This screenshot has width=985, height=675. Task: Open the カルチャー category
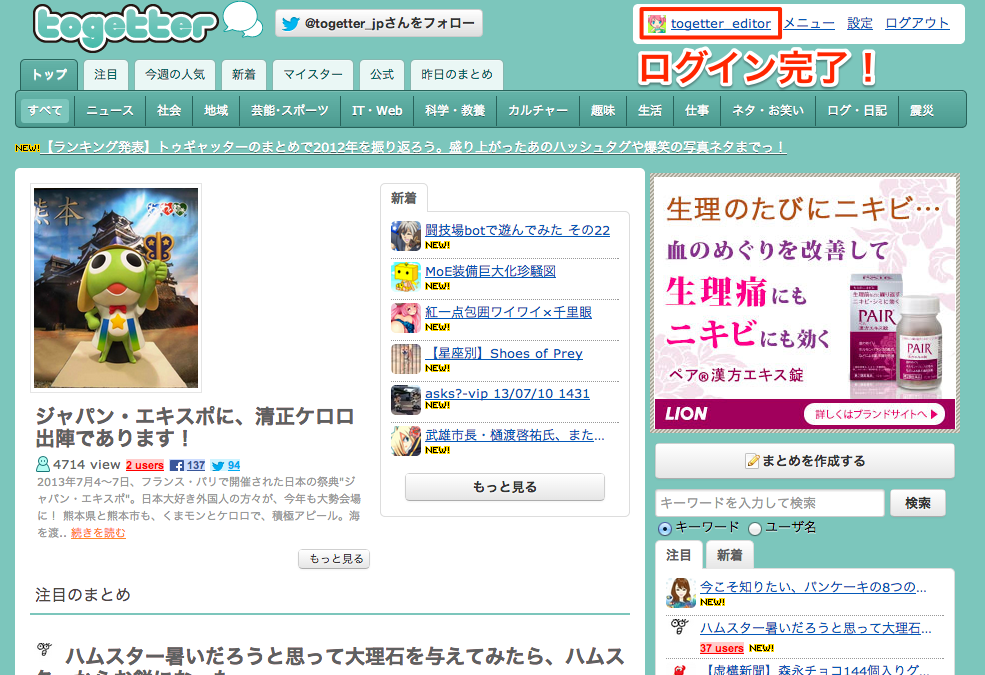coord(538,111)
